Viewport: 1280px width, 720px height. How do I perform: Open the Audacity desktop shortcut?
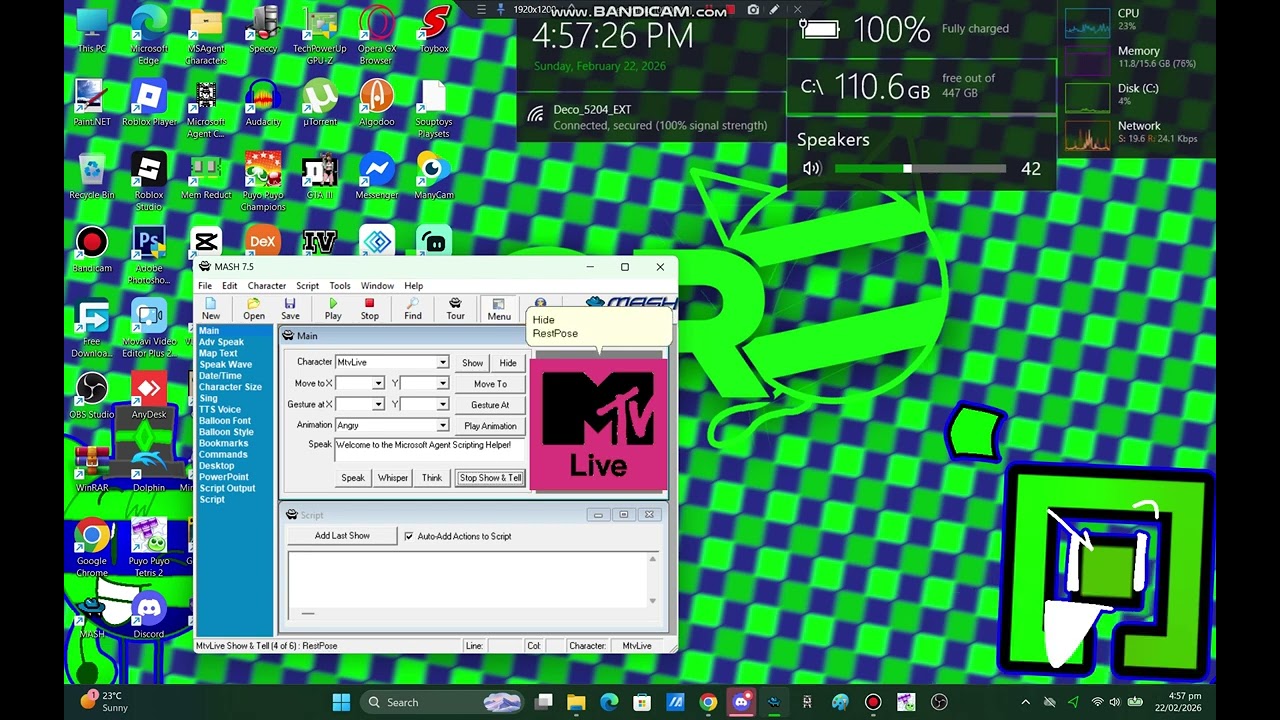click(263, 104)
